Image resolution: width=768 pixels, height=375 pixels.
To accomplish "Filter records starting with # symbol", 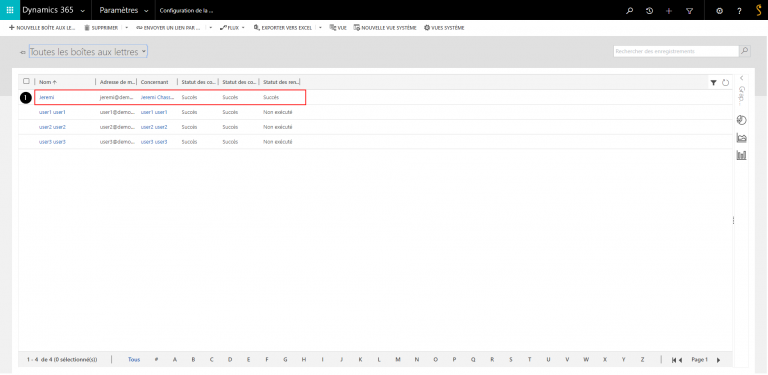I will pos(156,360).
